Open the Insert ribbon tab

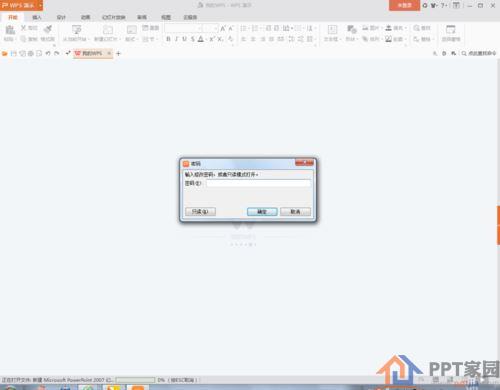[37, 17]
